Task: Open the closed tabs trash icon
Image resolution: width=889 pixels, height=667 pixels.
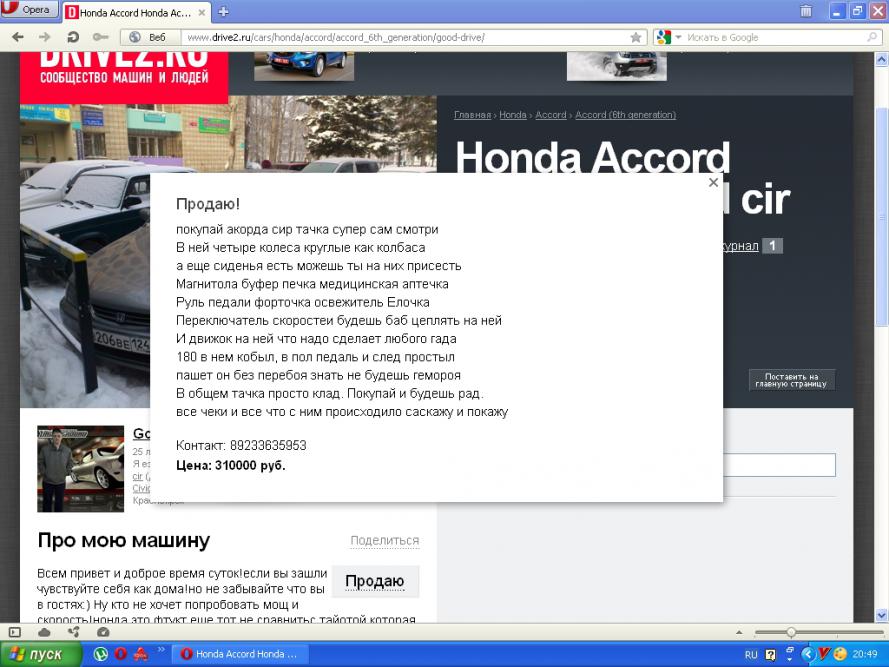Action: click(x=806, y=11)
